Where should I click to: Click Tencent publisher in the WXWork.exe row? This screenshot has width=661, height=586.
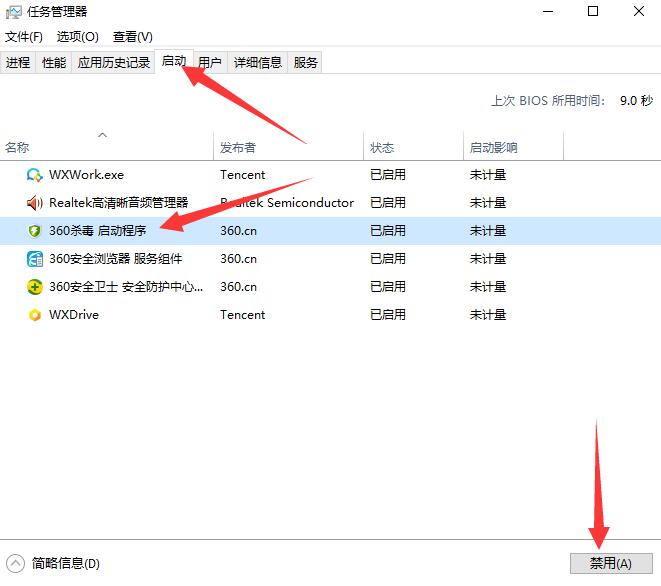pyautogui.click(x=242, y=175)
